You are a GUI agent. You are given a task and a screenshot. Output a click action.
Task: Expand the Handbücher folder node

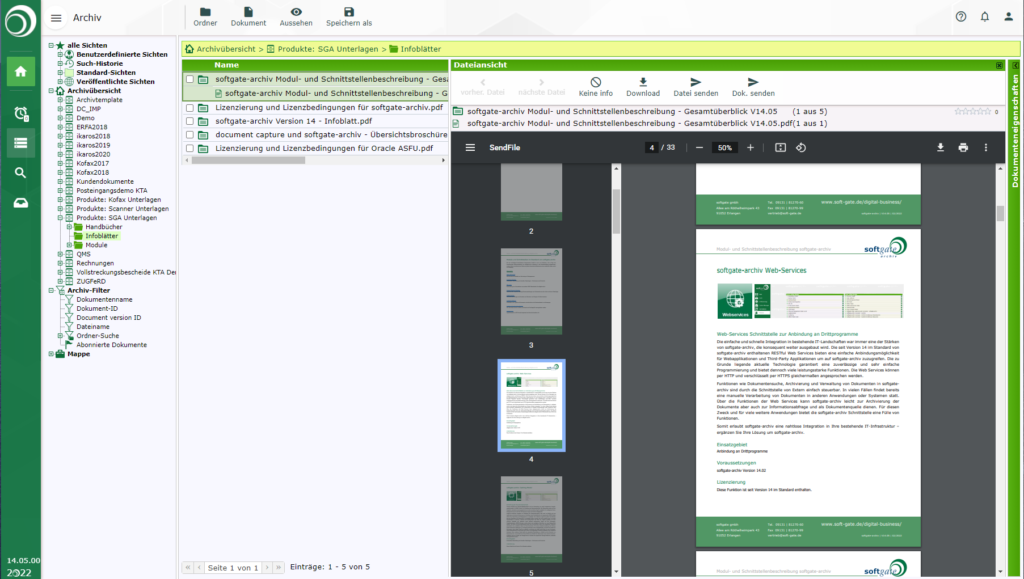(x=69, y=227)
